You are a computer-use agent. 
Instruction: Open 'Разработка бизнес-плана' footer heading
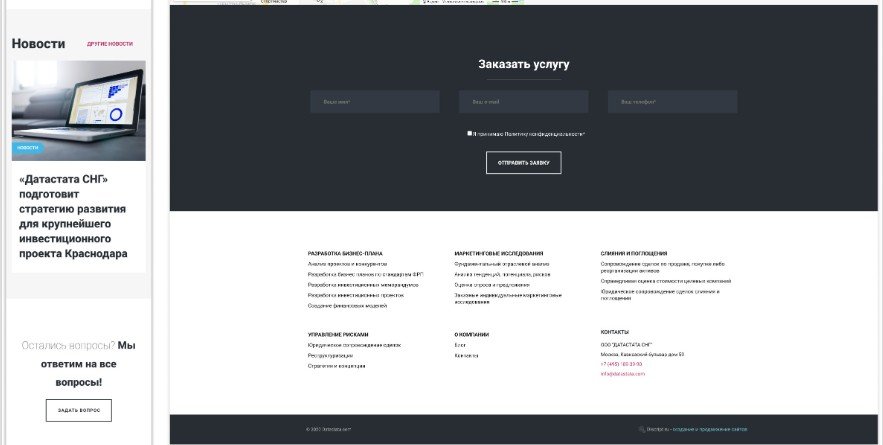click(x=345, y=253)
